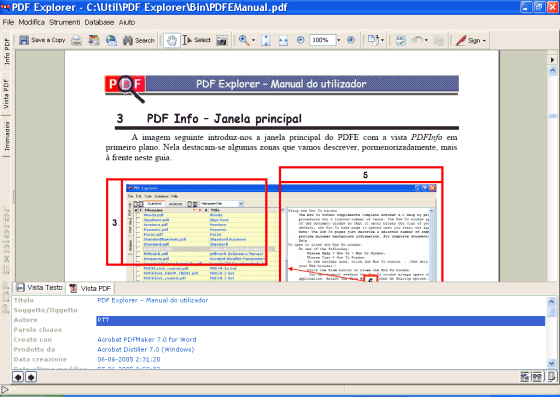Click the Email document icon
This screenshot has width=560, height=397.
(x=94, y=40)
